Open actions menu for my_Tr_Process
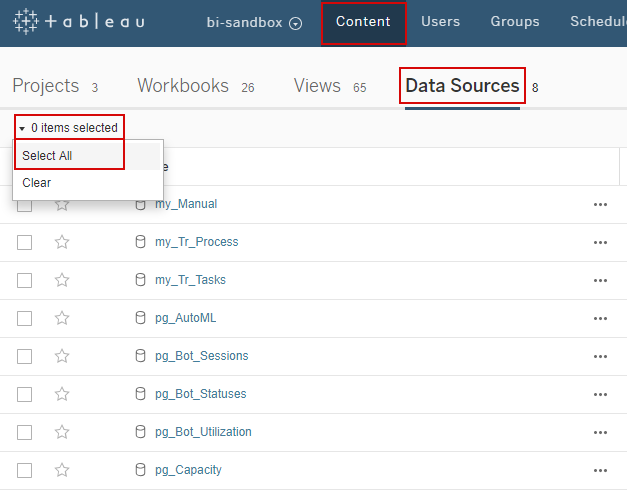 click(600, 242)
